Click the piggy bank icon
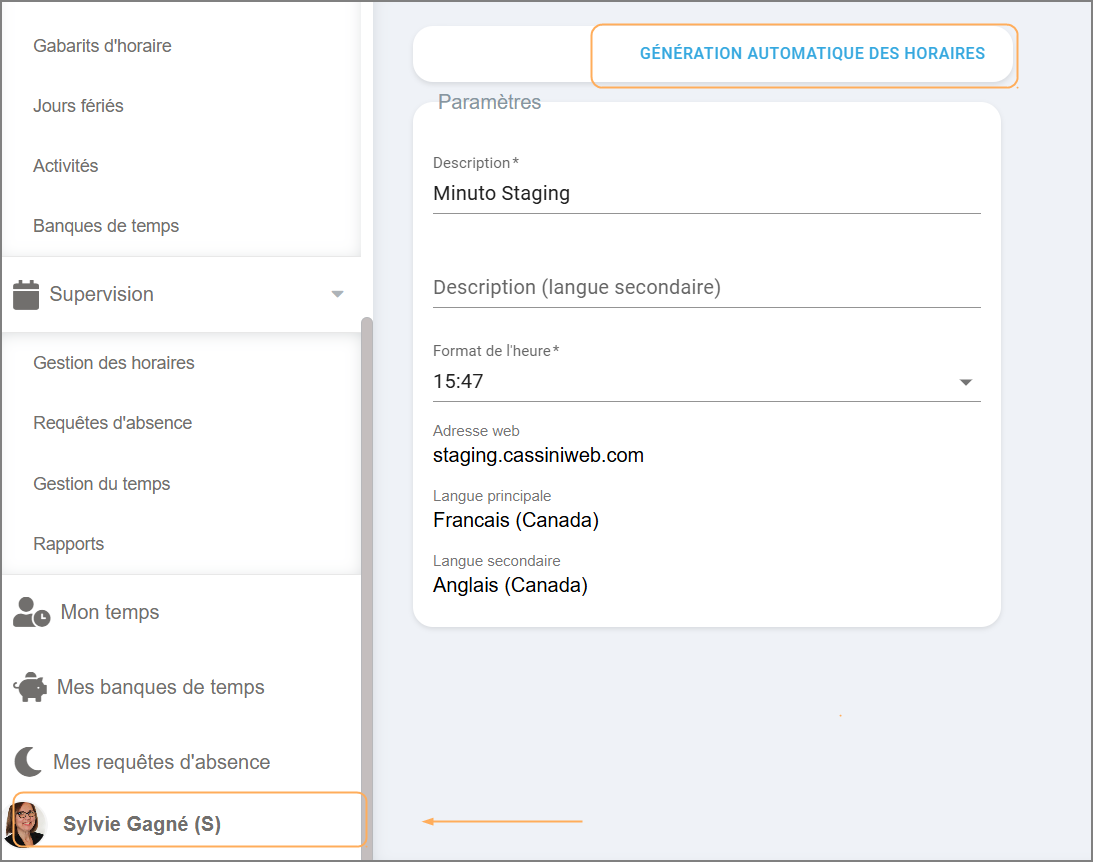This screenshot has height=862, width=1093. point(30,688)
